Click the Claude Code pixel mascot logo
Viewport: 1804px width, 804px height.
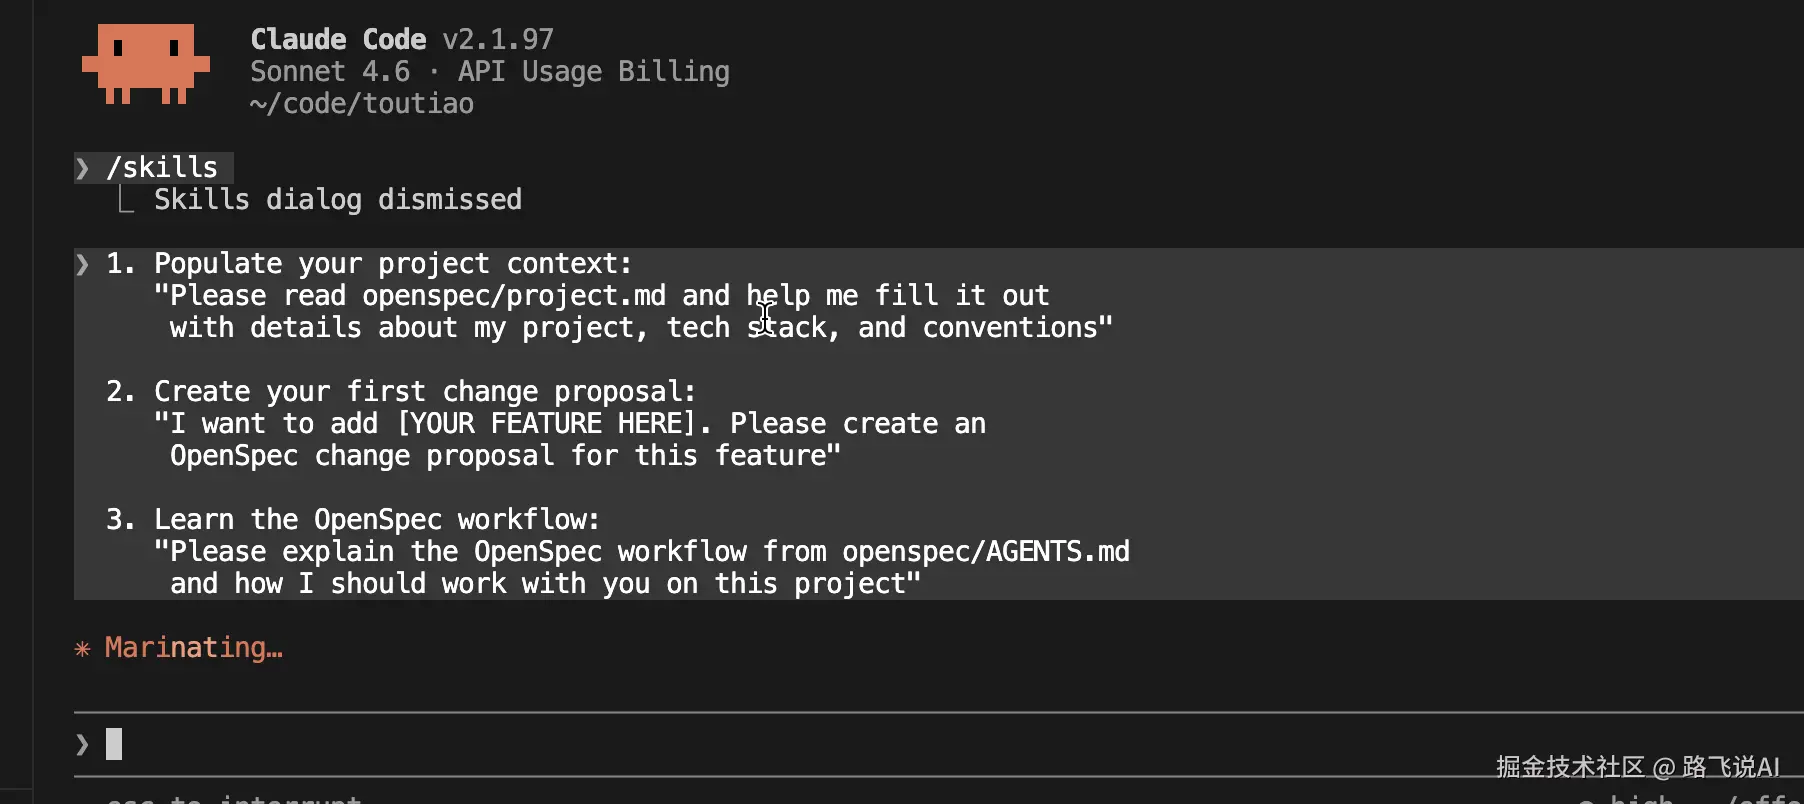(x=146, y=64)
